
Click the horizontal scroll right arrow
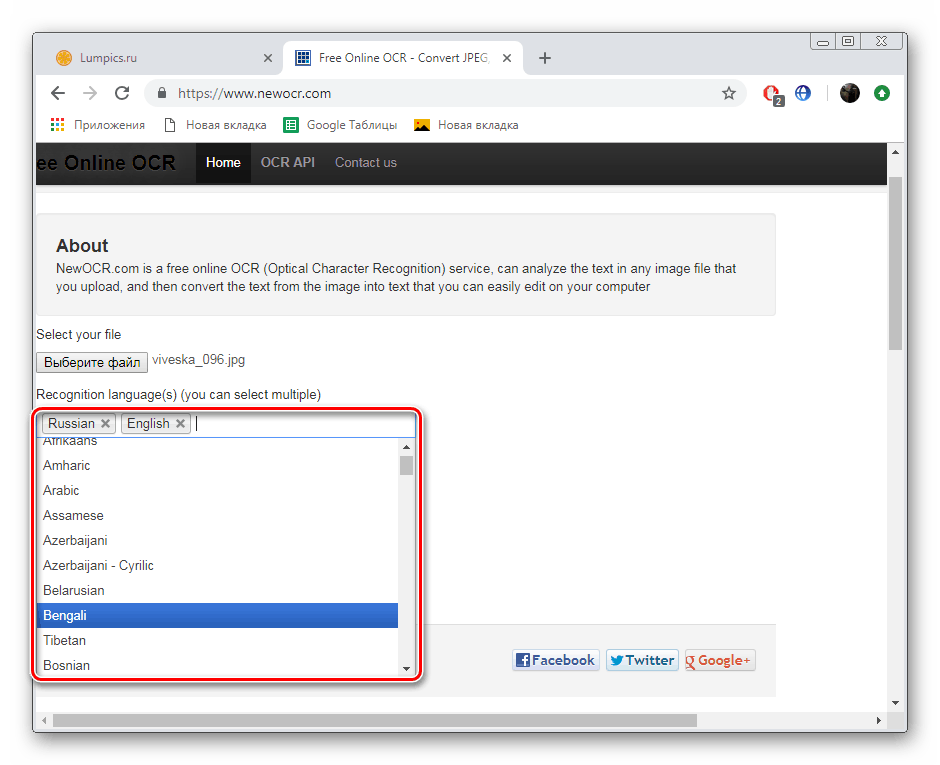pyautogui.click(x=879, y=720)
